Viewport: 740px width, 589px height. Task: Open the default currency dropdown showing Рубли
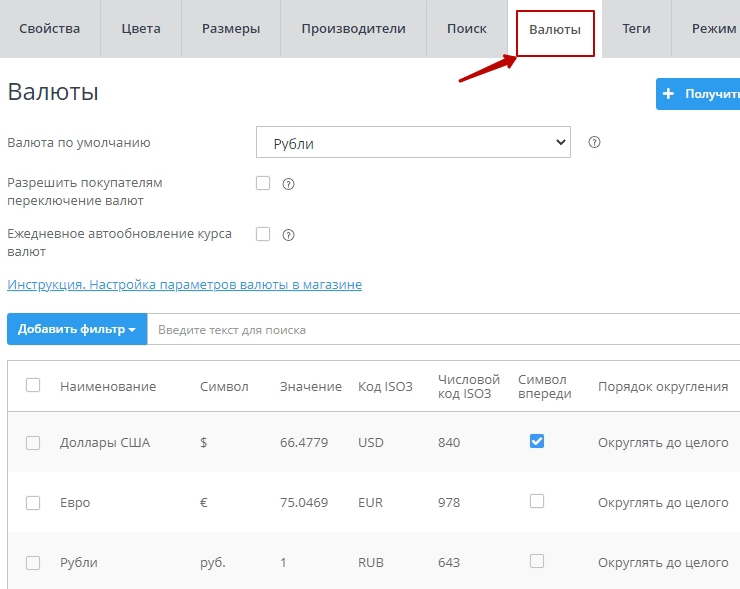(413, 143)
